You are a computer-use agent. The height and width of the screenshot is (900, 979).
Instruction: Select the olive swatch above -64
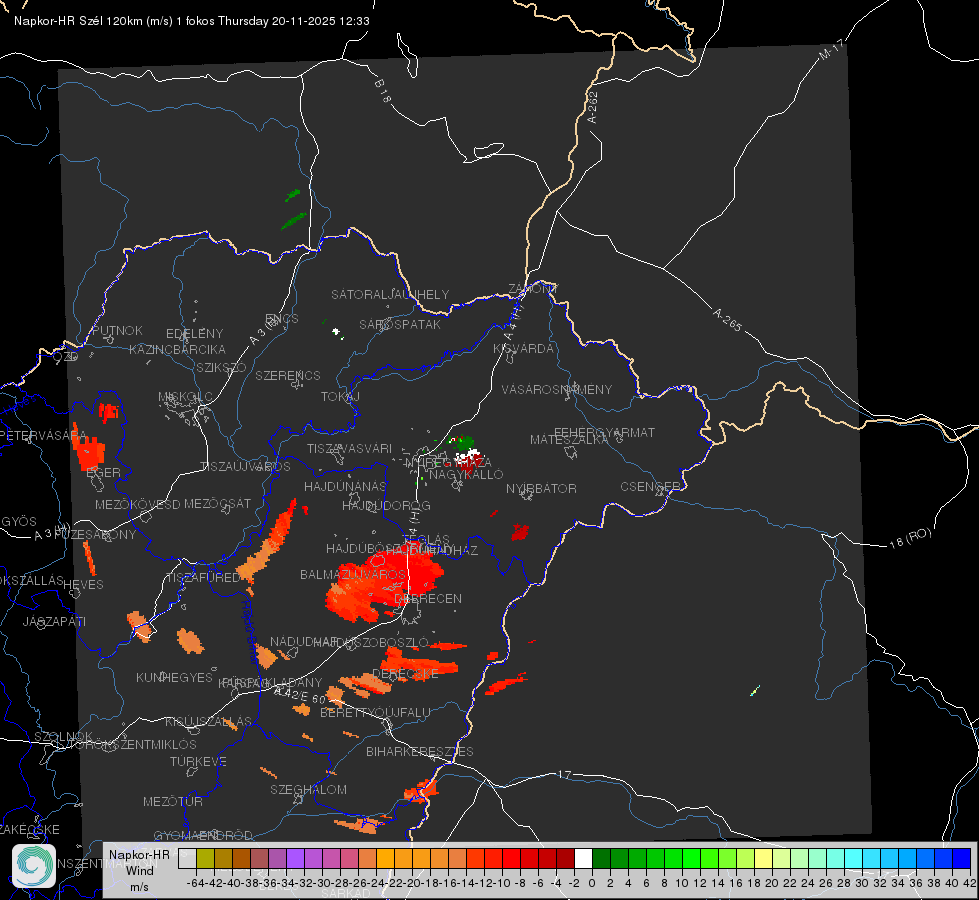(205, 858)
